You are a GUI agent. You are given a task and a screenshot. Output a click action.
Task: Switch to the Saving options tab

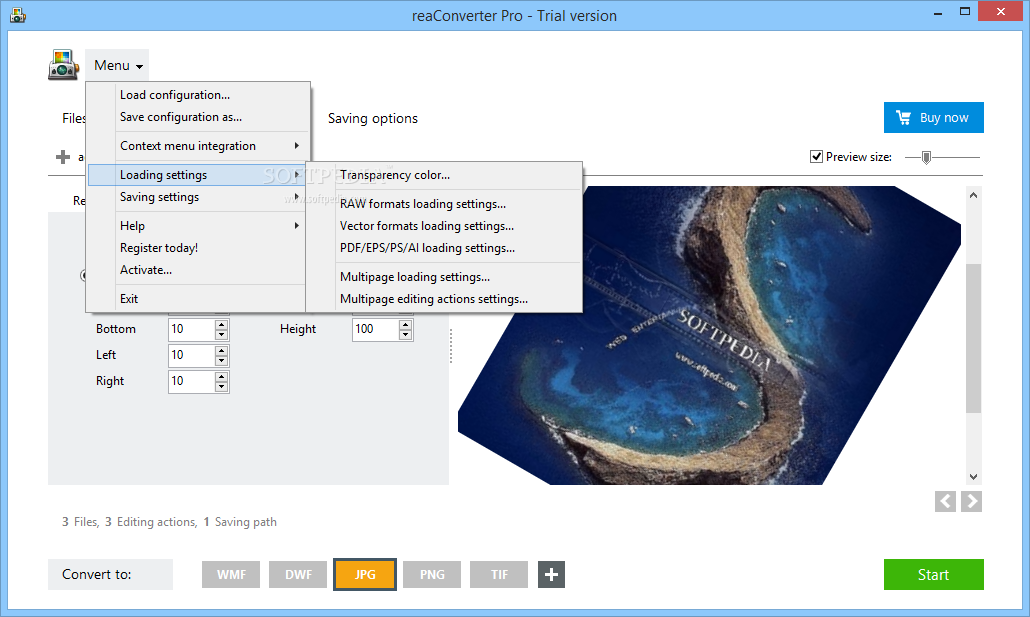click(x=372, y=118)
